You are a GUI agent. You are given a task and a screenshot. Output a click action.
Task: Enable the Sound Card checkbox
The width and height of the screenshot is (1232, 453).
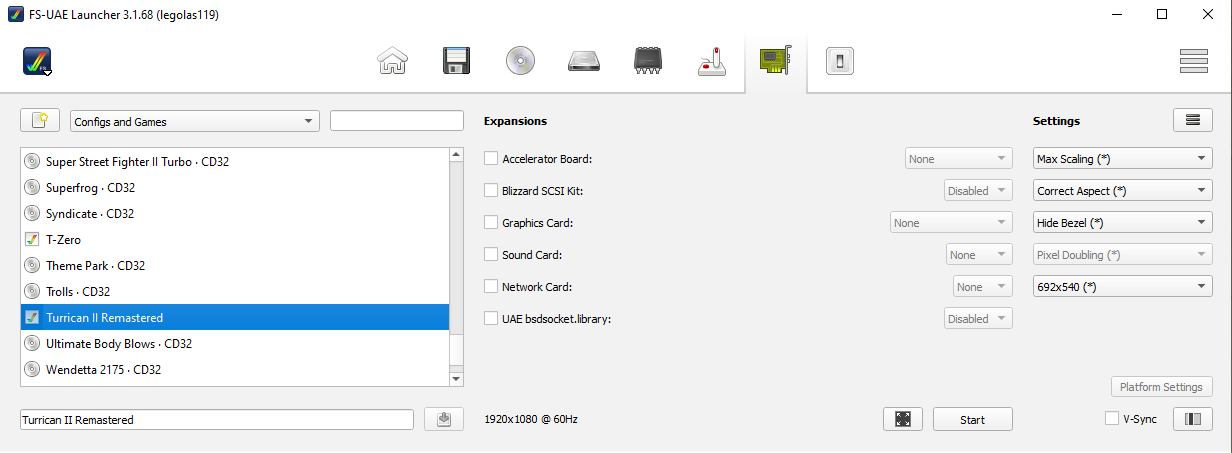(x=491, y=254)
